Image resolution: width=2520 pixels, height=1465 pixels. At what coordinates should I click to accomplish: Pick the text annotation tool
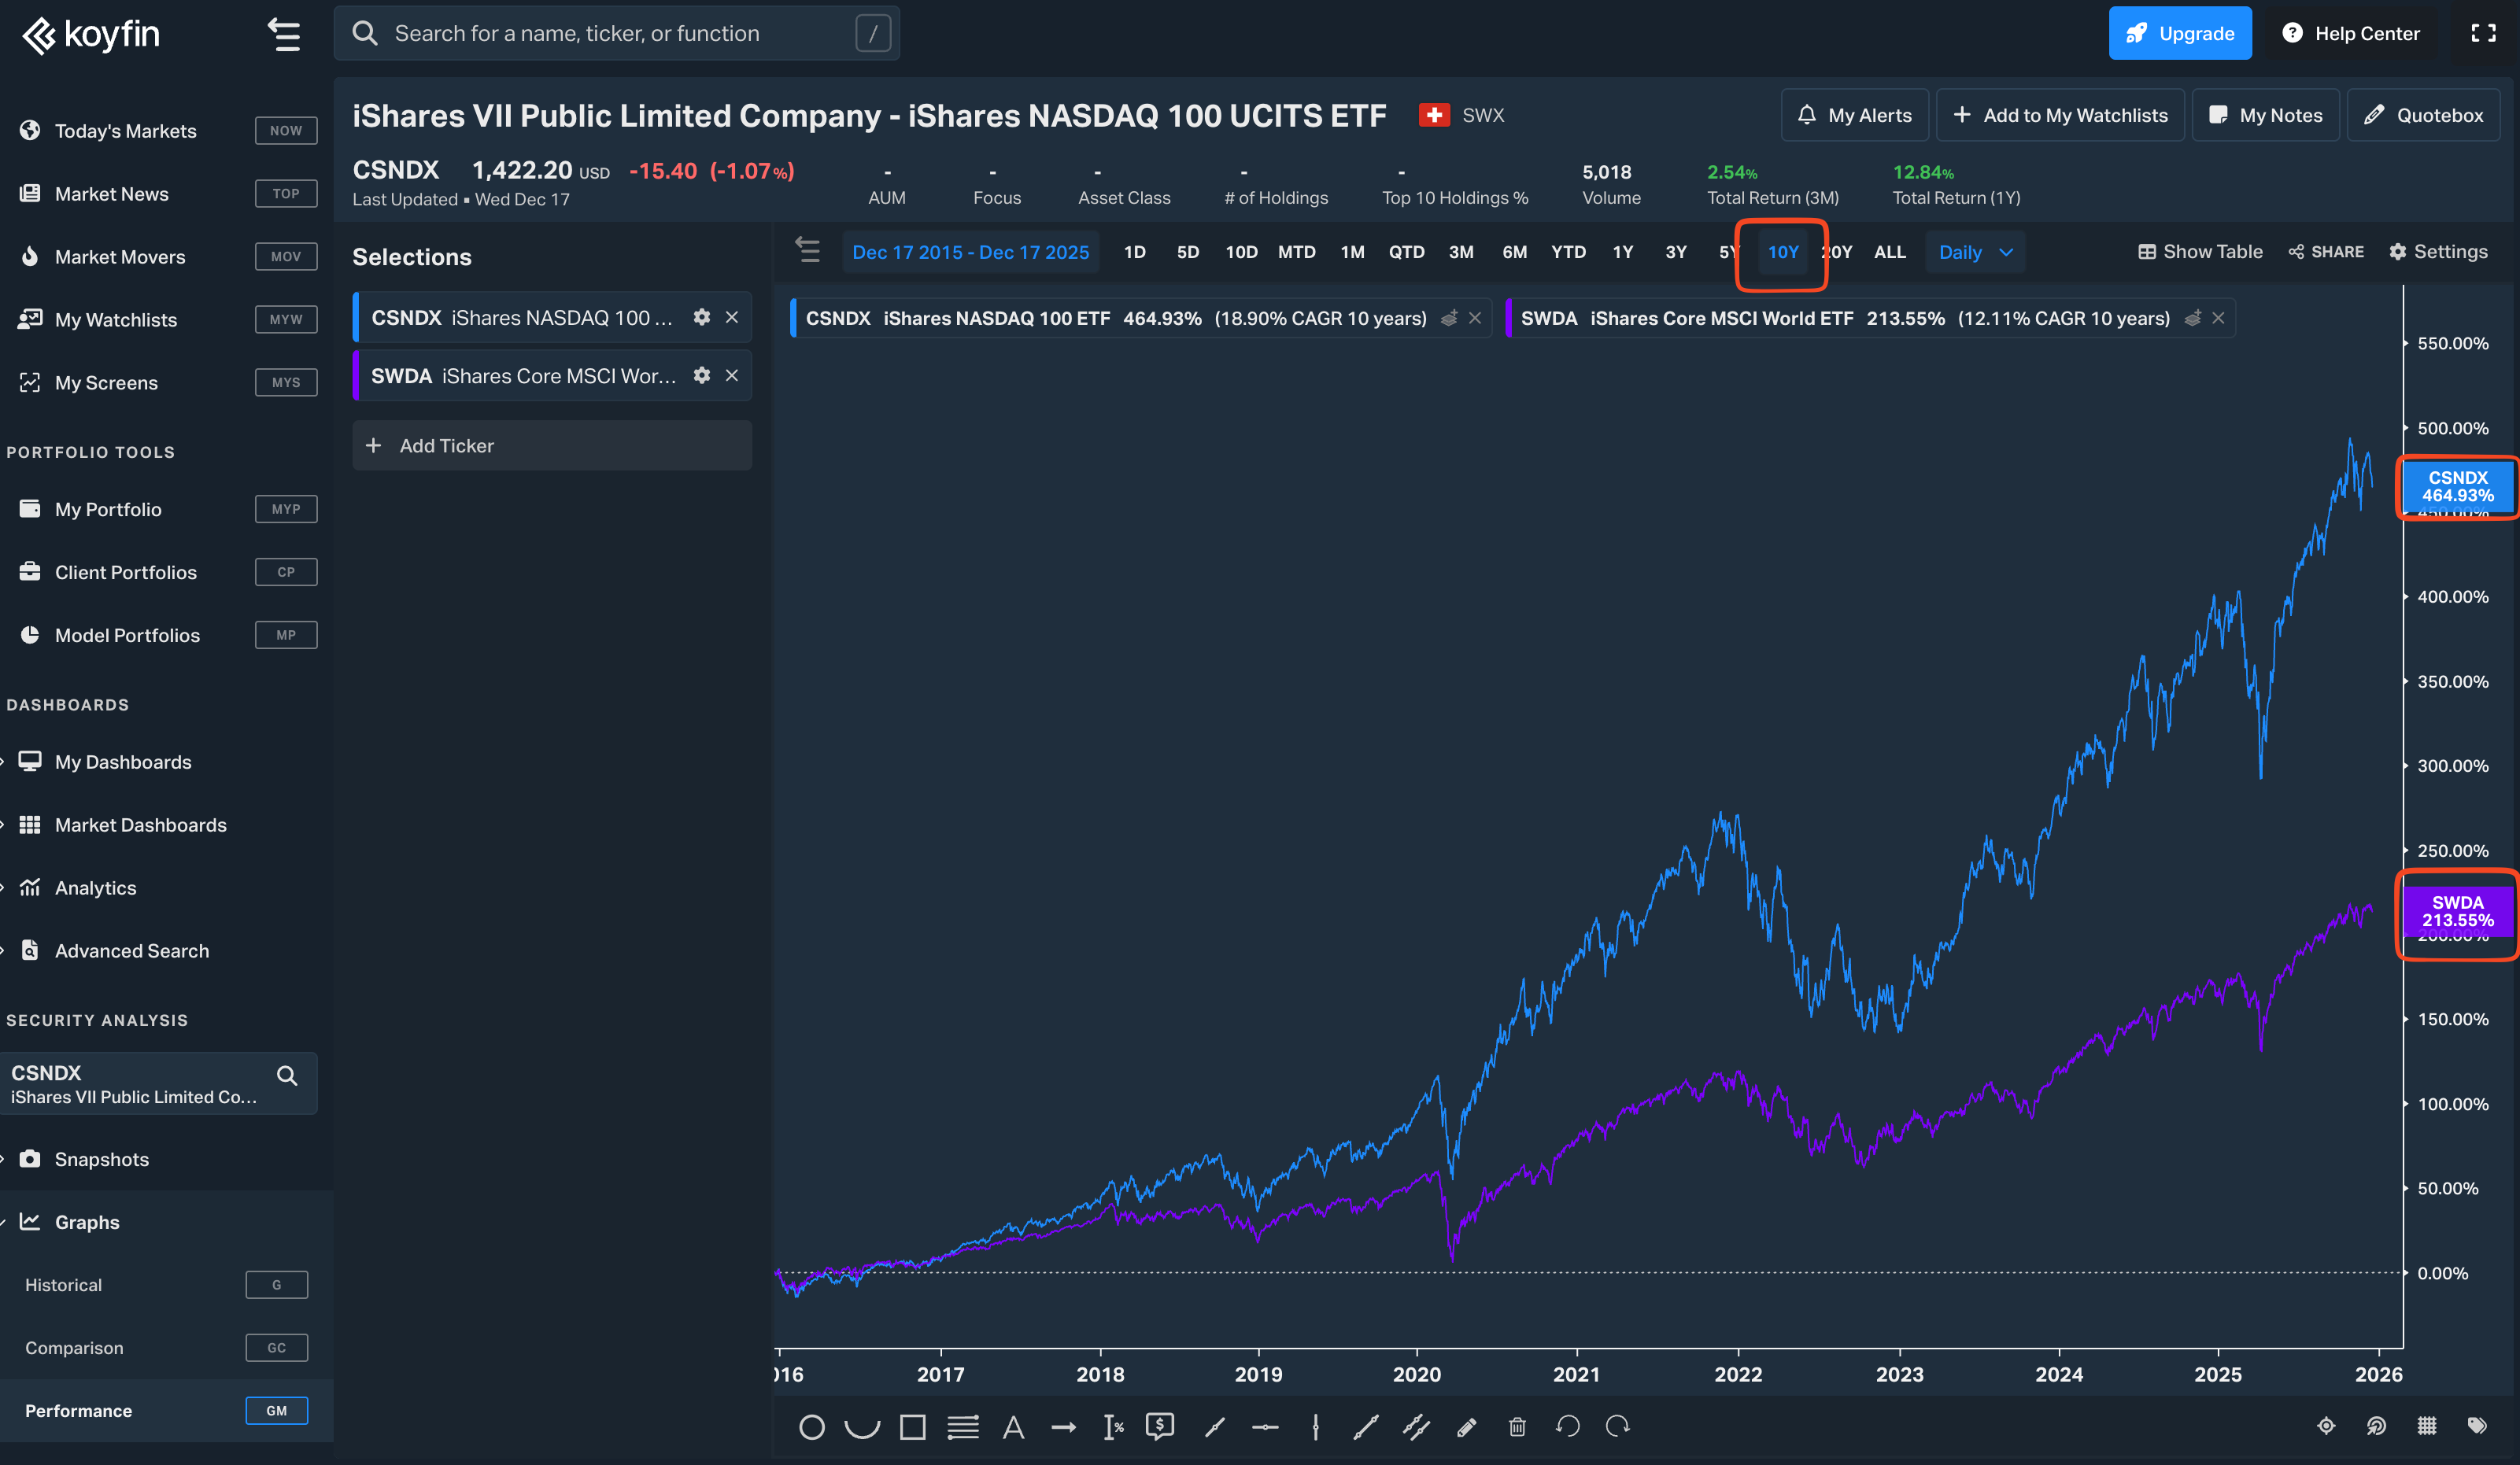click(x=1013, y=1427)
